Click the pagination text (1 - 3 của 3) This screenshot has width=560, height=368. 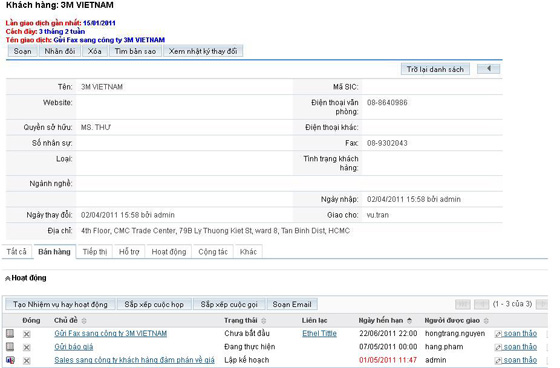click(x=512, y=304)
